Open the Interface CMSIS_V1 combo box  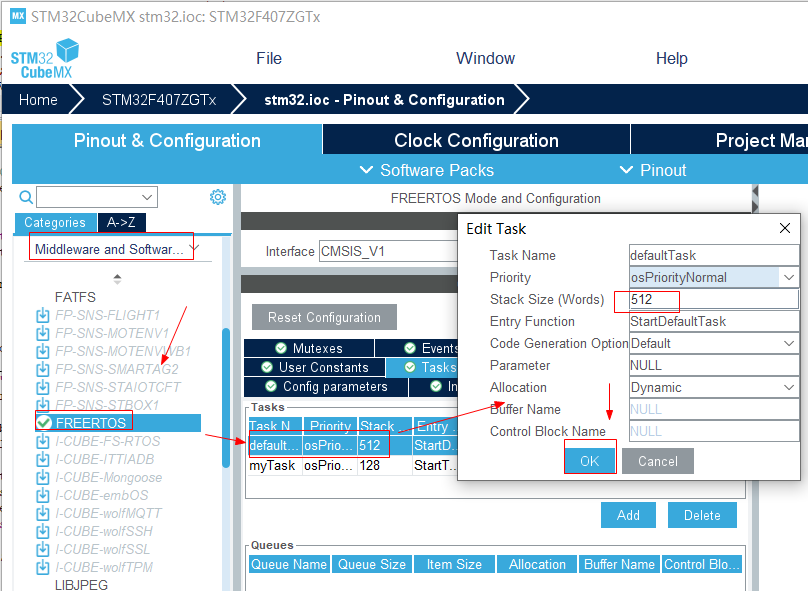point(388,251)
